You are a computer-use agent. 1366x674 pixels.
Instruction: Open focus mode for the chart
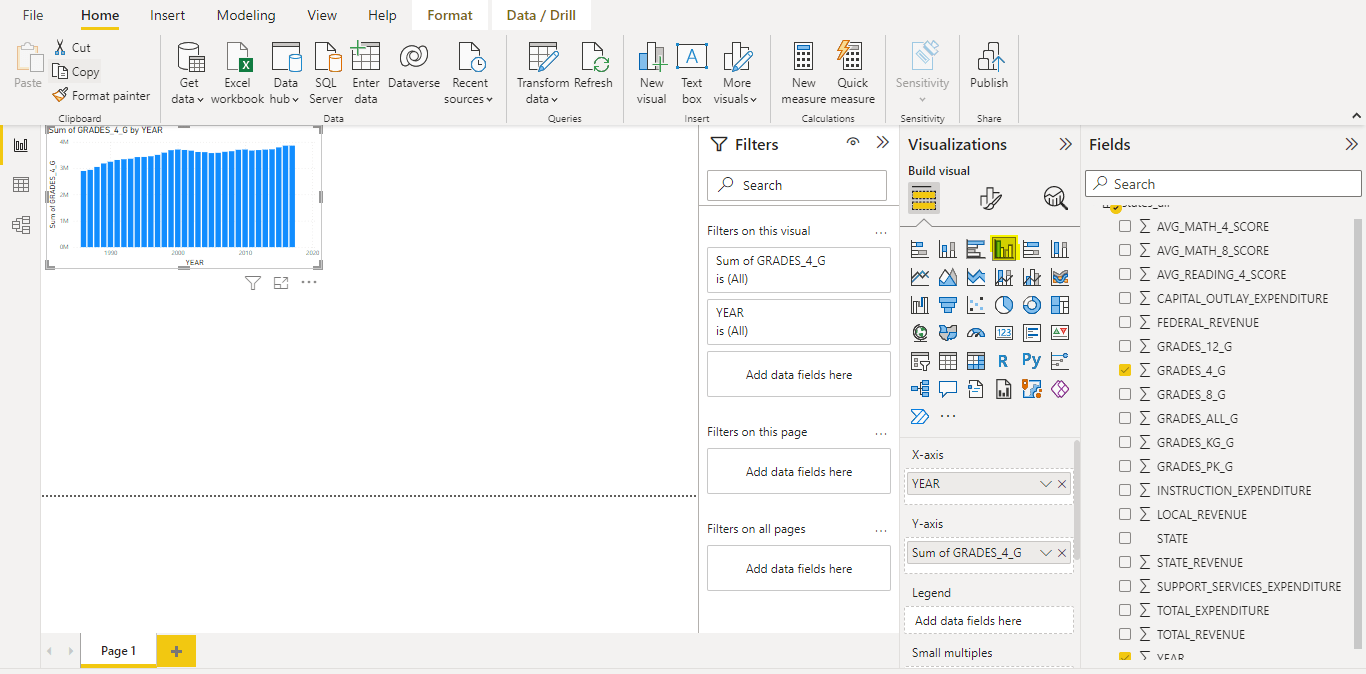(x=281, y=283)
